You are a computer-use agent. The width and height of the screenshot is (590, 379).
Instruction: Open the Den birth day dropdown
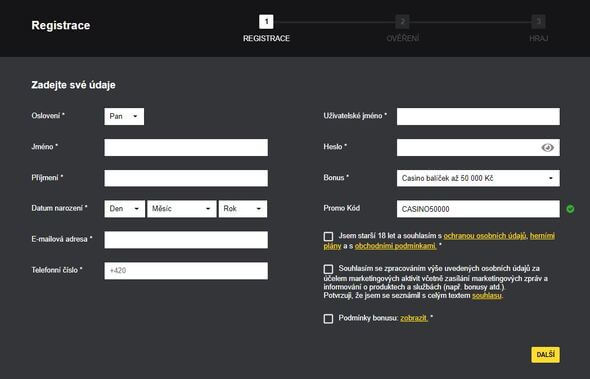[125, 209]
